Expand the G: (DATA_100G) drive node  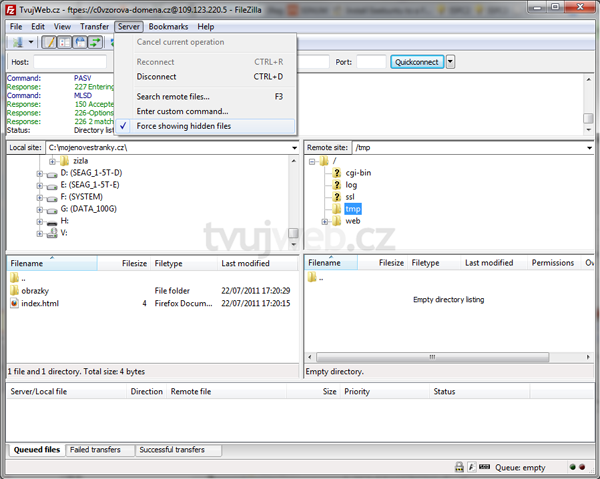tap(39, 210)
